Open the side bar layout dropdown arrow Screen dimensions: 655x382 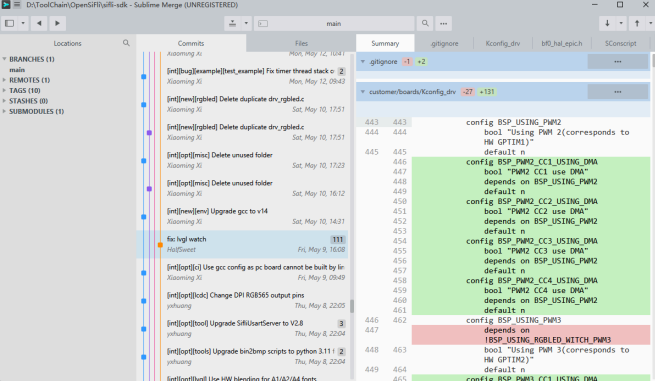23,23
